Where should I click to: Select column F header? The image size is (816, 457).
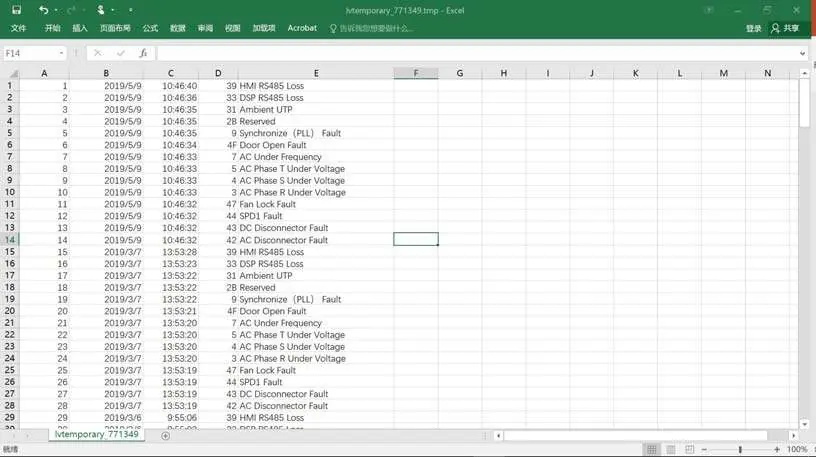[x=416, y=73]
